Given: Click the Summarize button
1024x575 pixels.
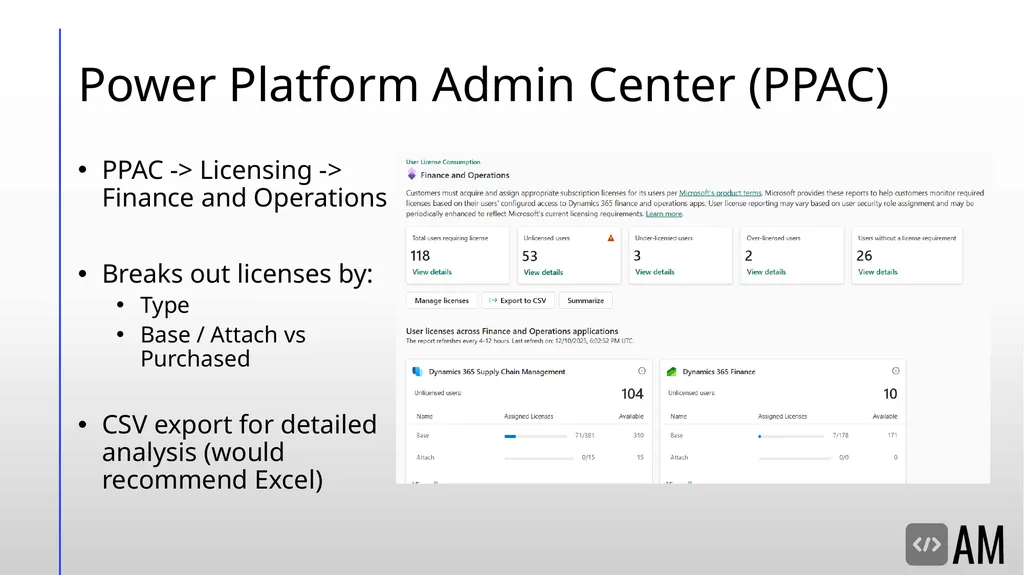Looking at the screenshot, I should 585,301.
